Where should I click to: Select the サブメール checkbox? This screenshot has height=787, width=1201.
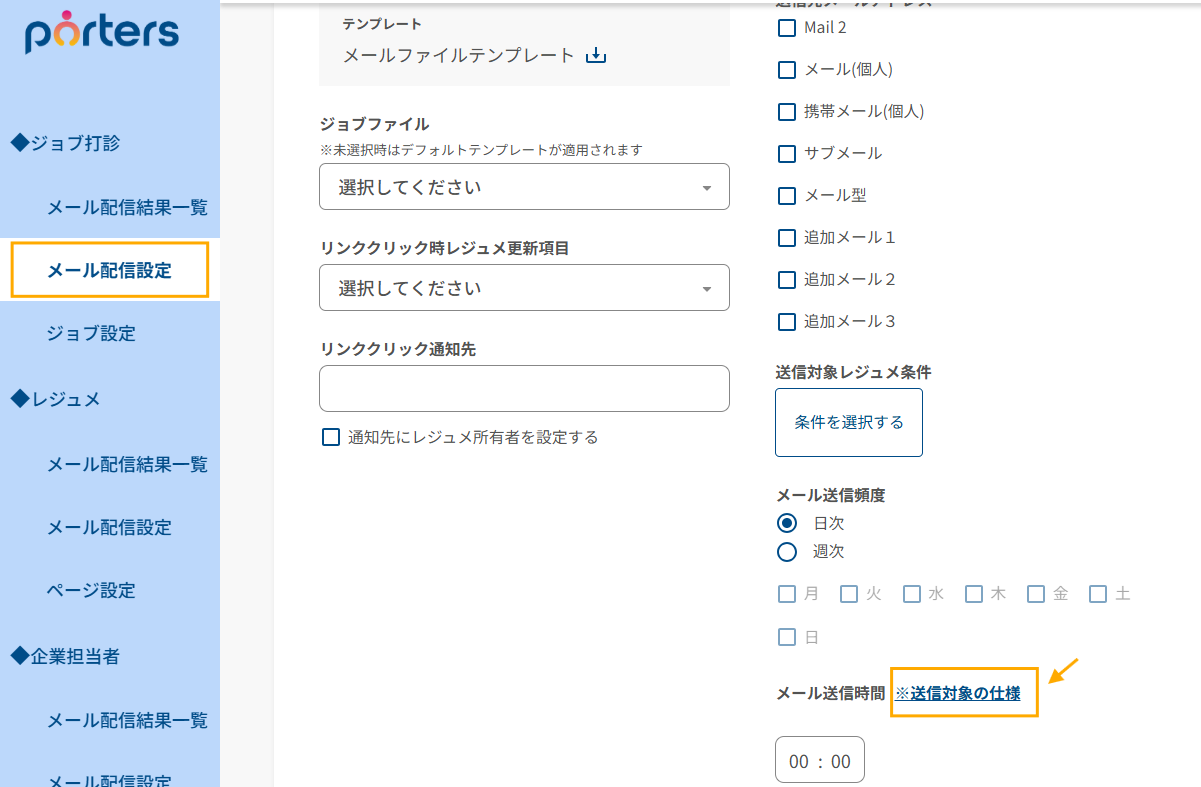[x=787, y=154]
